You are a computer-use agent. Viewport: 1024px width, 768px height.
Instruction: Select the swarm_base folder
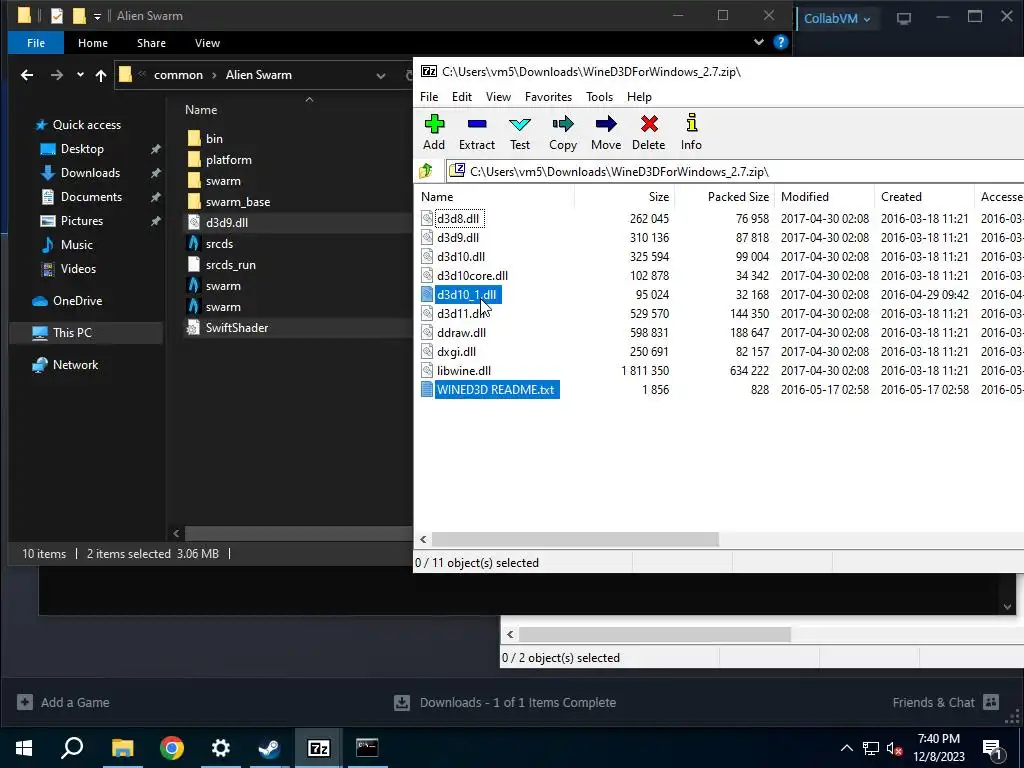(x=238, y=202)
